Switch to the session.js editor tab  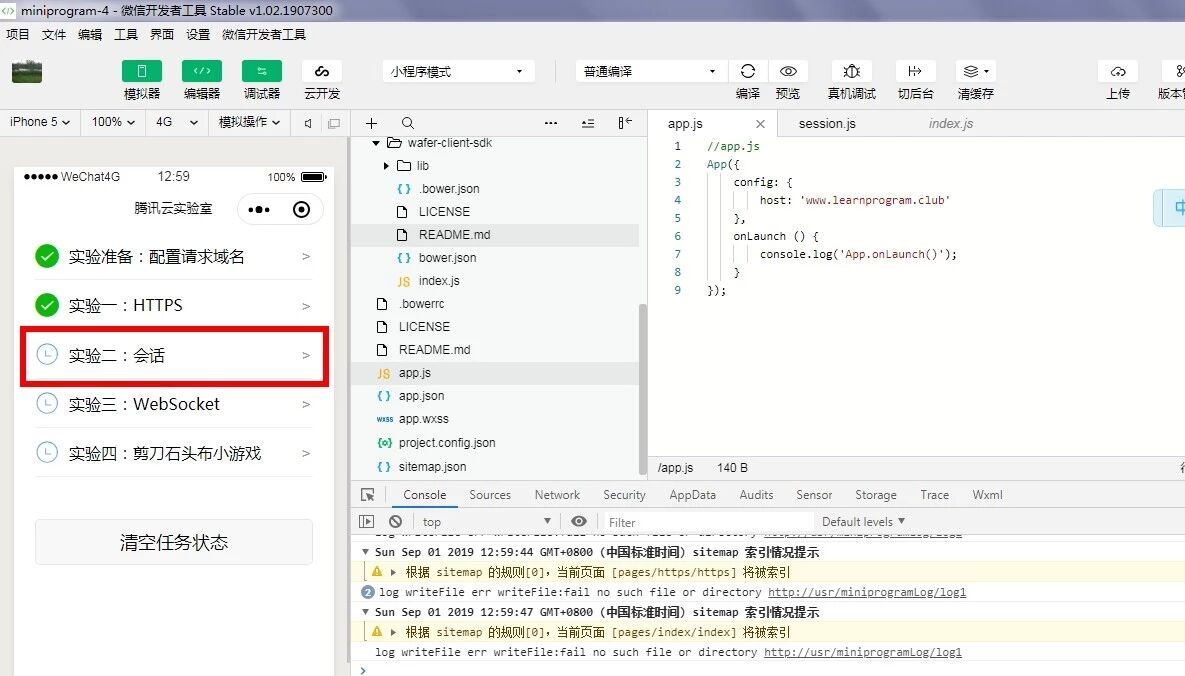click(x=827, y=123)
